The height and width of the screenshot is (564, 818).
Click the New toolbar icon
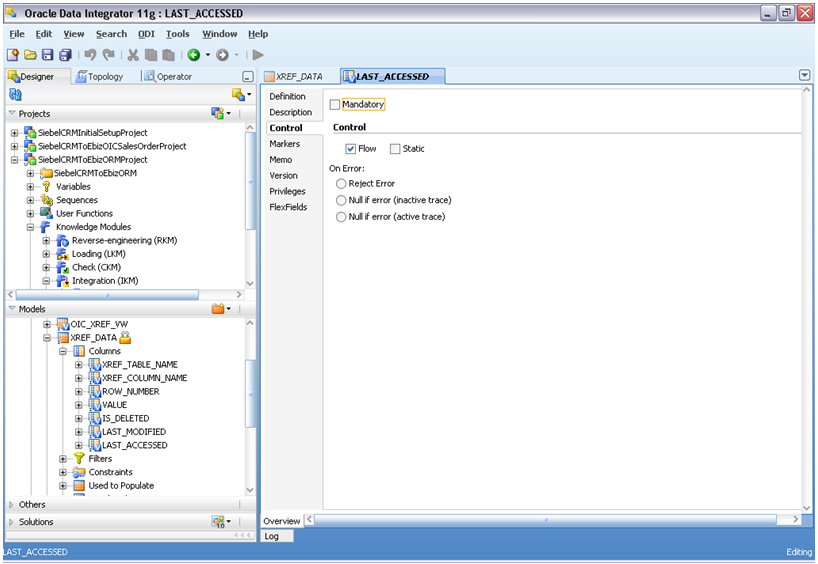13,55
